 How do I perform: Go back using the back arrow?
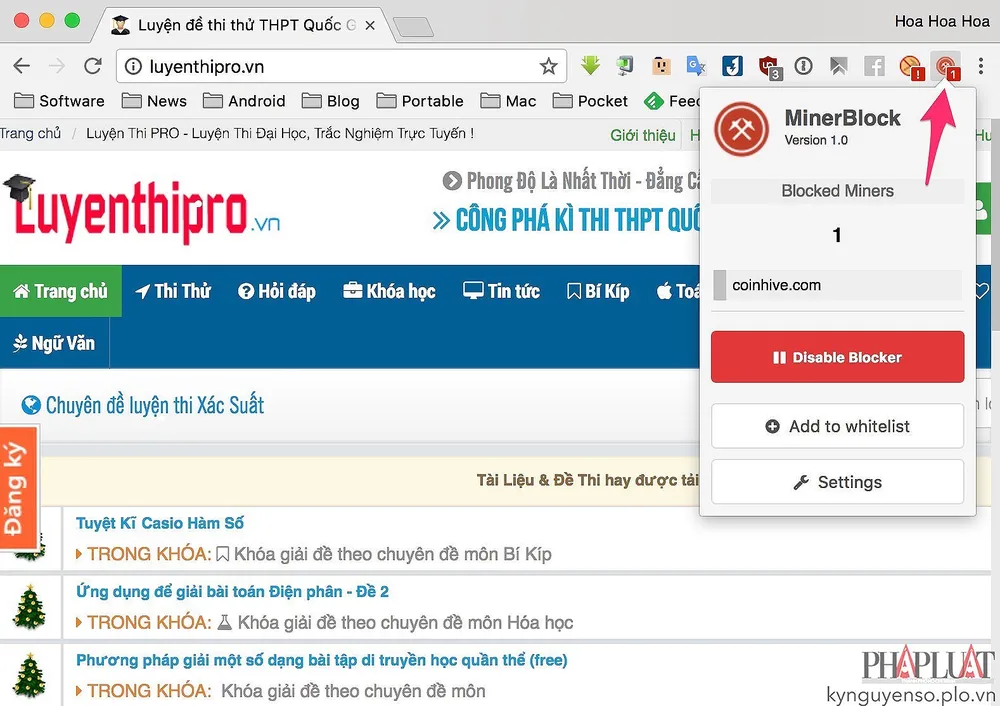pyautogui.click(x=21, y=67)
